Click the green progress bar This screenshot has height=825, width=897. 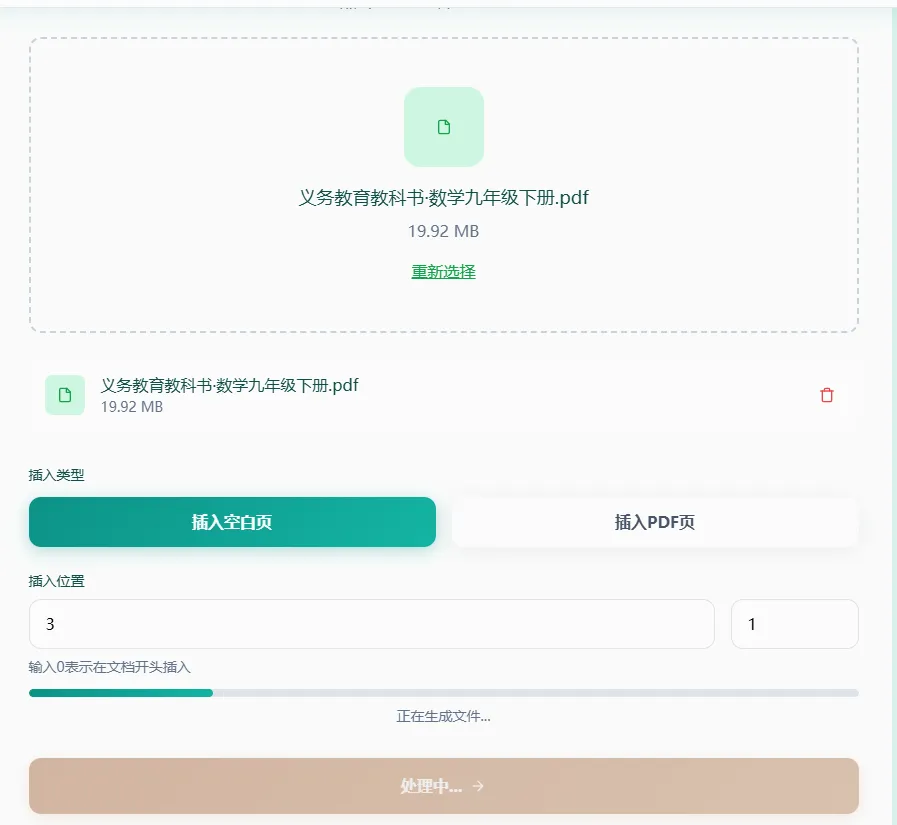(x=444, y=693)
